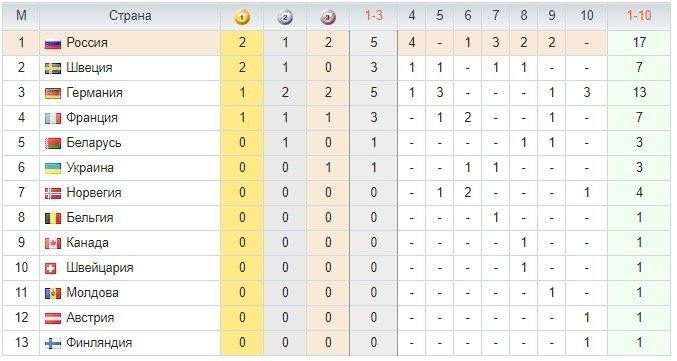Click the gold medal column icon
The width and height of the screenshot is (677, 361).
[x=242, y=17]
